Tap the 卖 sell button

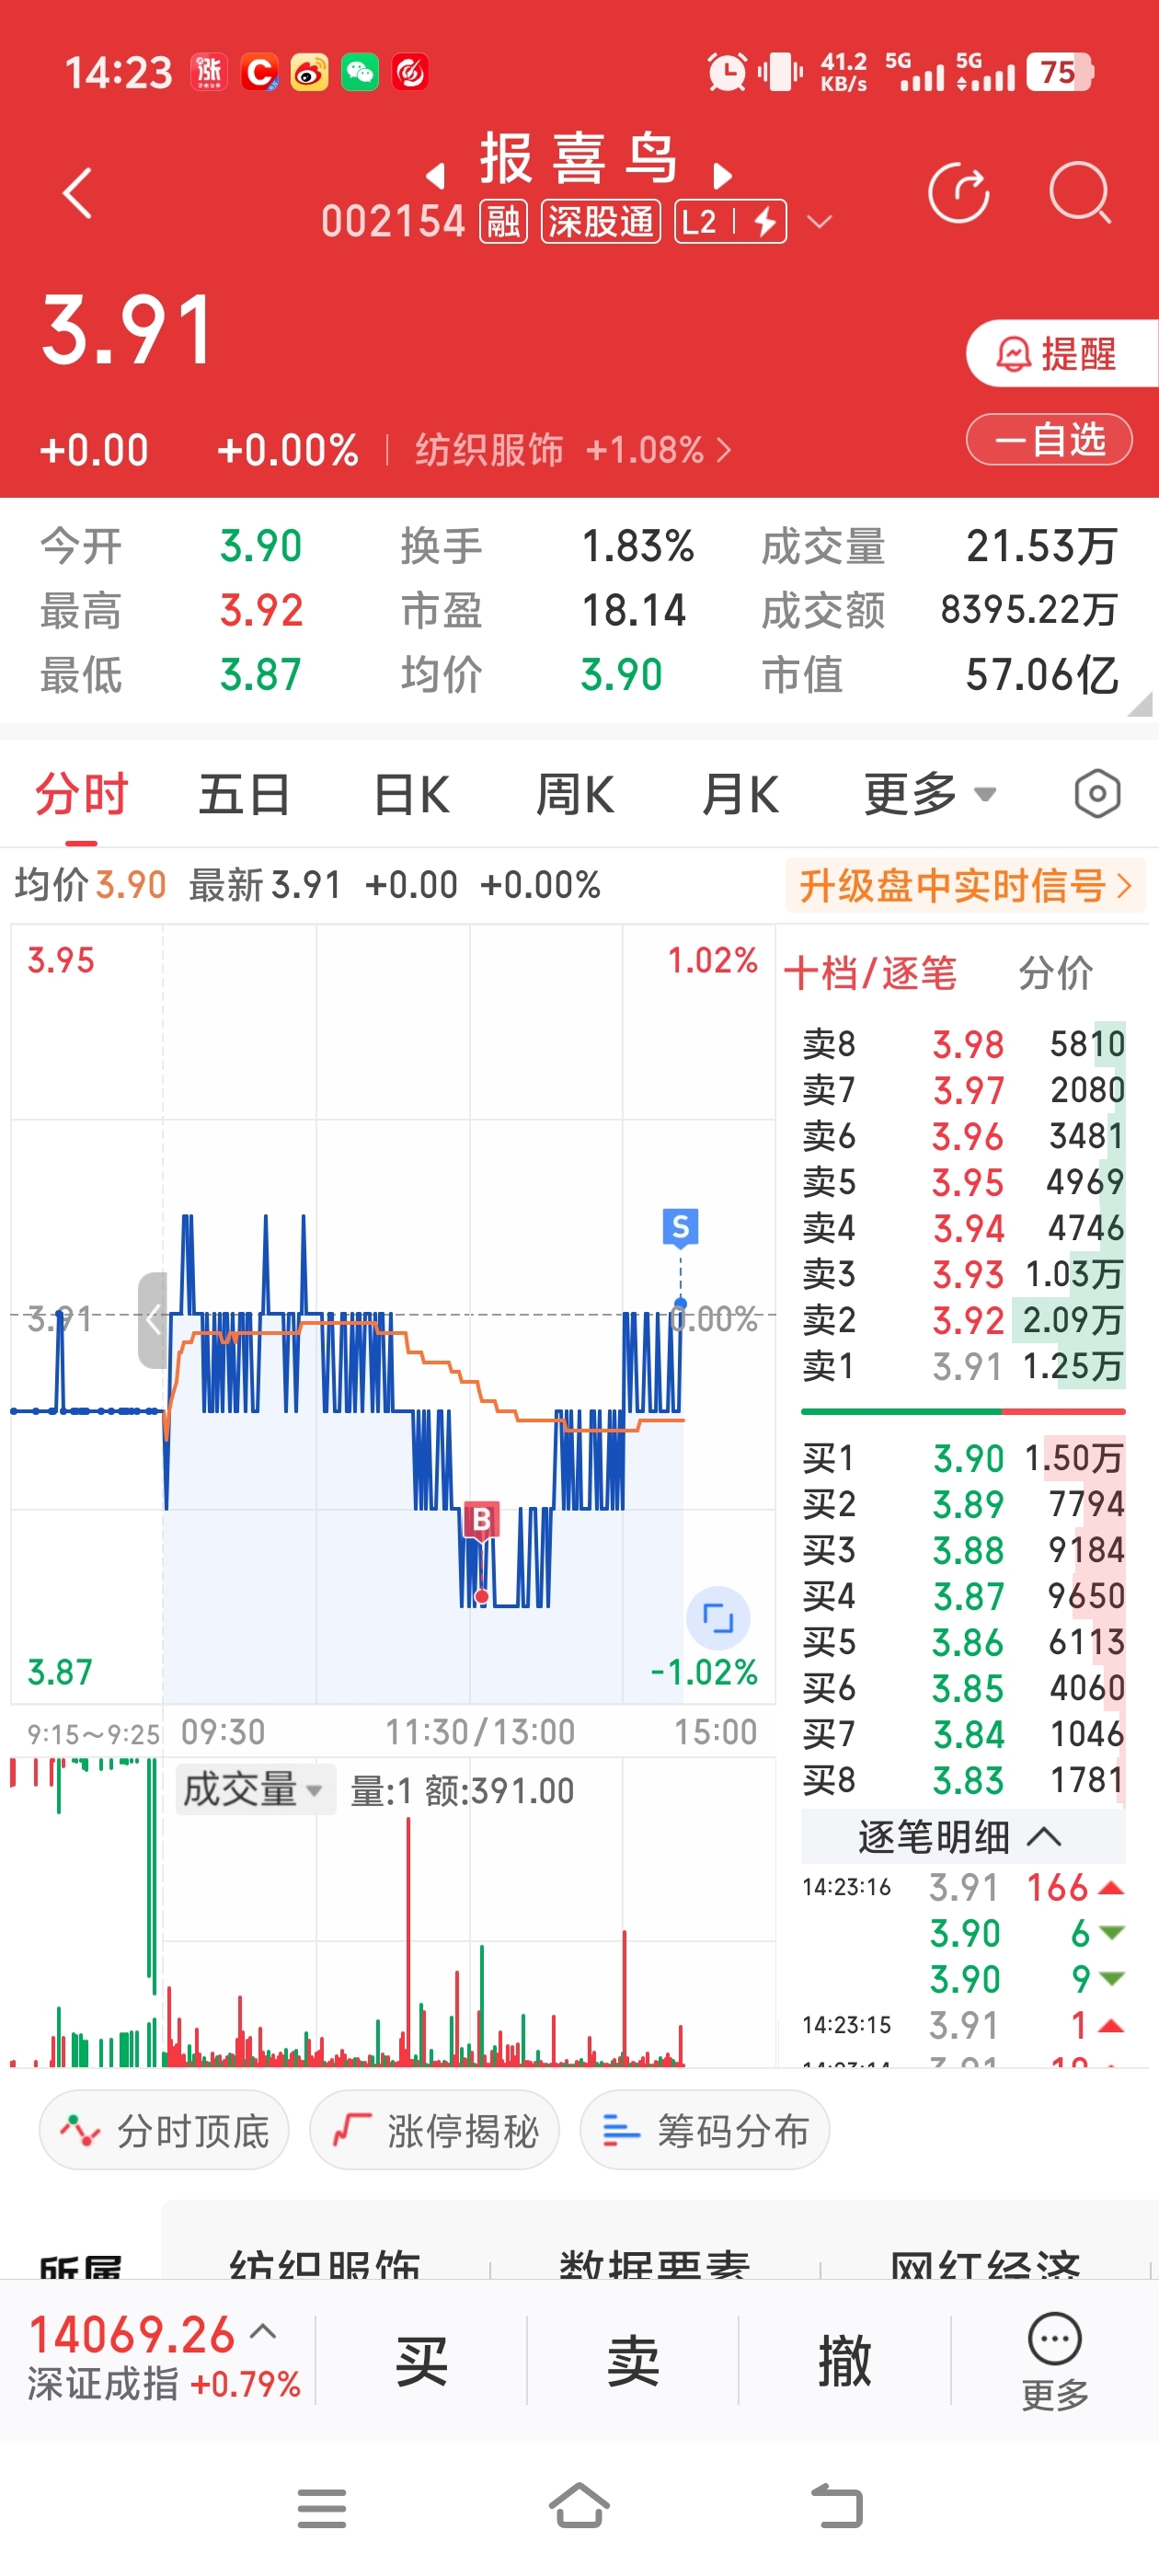(633, 2361)
